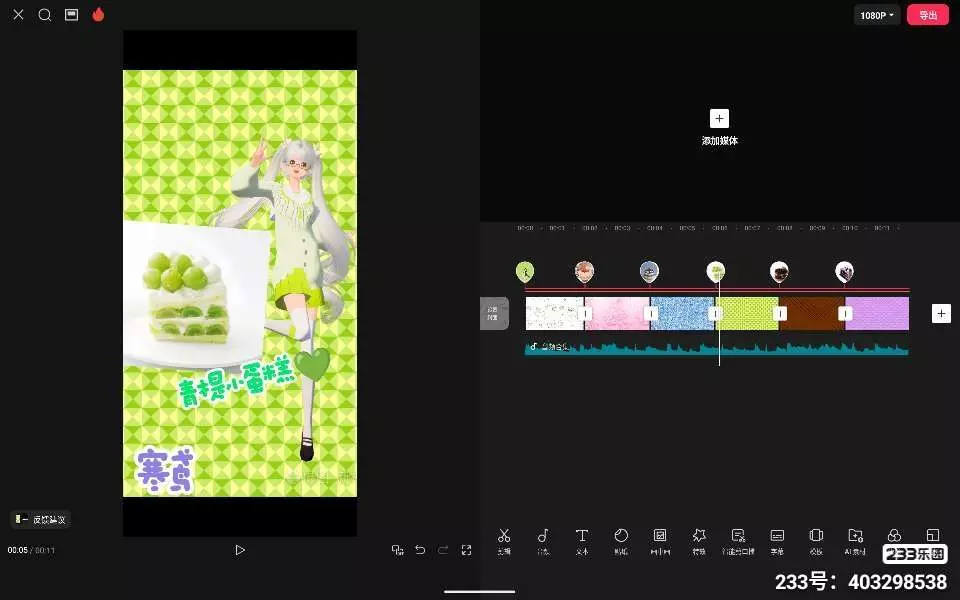The width and height of the screenshot is (960, 600).
Task: Select the marker above the brown clip
Action: tap(779, 272)
